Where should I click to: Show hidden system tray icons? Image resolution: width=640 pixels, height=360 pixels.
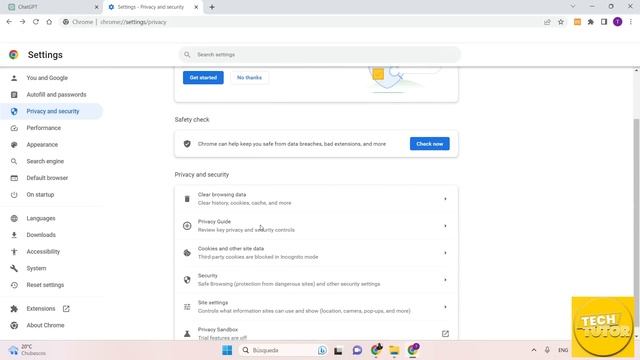(x=533, y=350)
